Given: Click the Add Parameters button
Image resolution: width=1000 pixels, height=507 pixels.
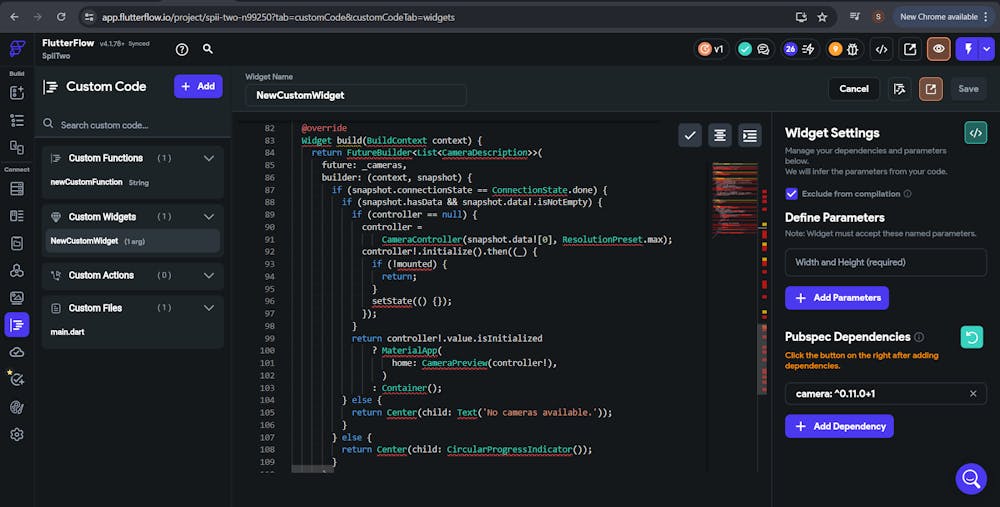Looking at the screenshot, I should (x=837, y=298).
